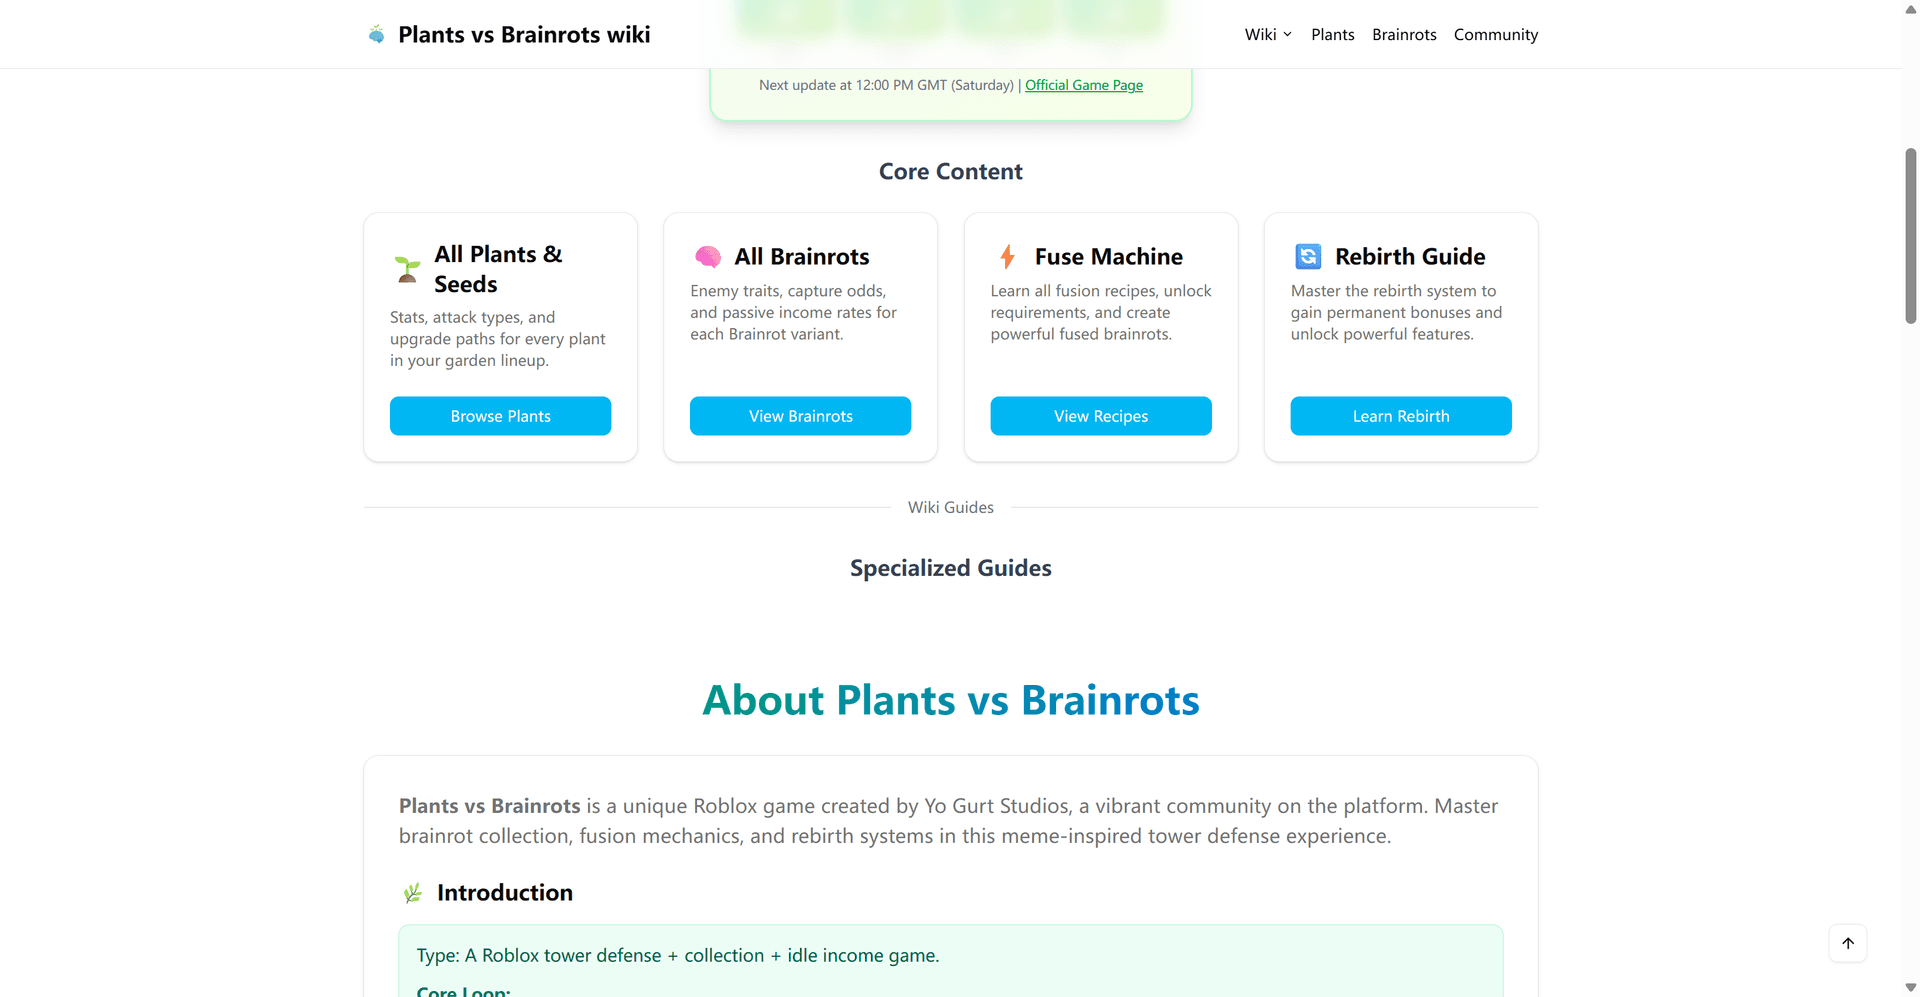Go to the Plants navigation item
The height and width of the screenshot is (997, 1920).
[1332, 34]
